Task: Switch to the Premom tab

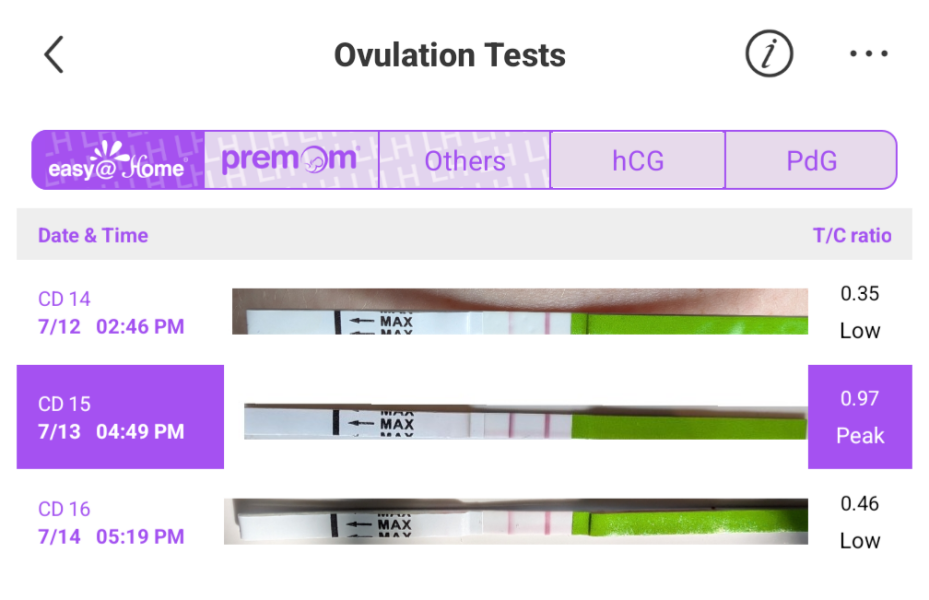Action: click(290, 160)
